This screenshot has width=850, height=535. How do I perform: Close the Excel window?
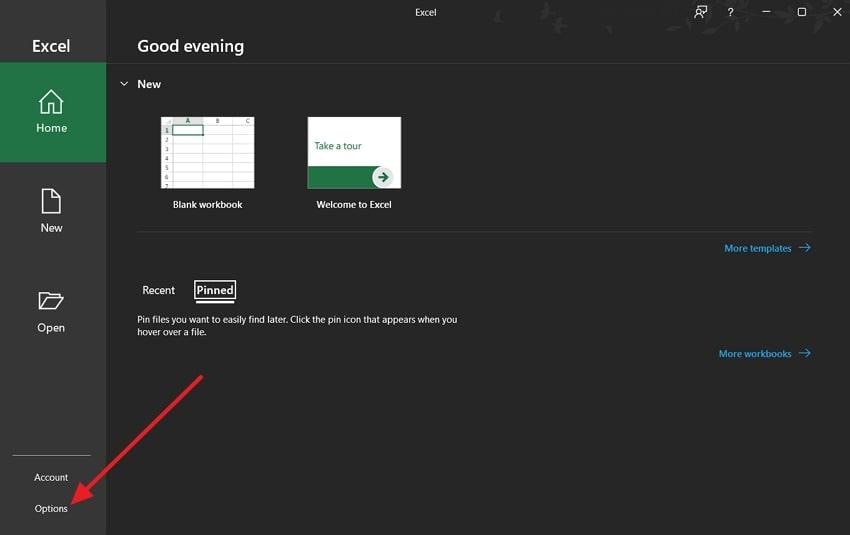click(x=837, y=12)
